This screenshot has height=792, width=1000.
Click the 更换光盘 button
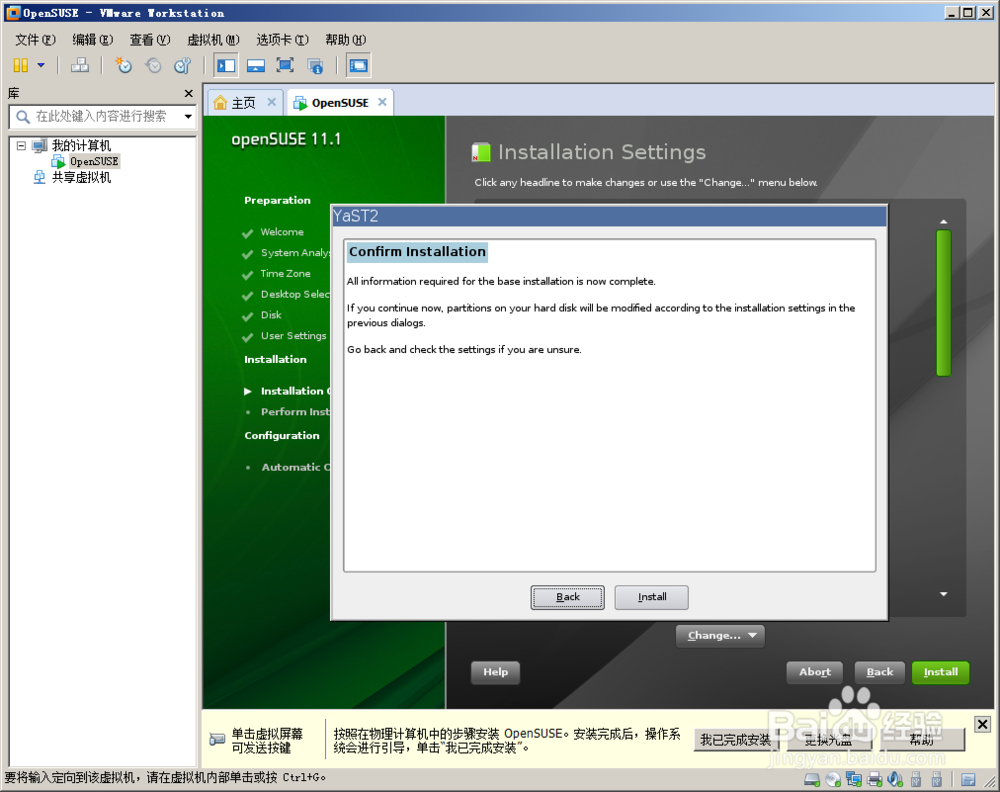(827, 740)
